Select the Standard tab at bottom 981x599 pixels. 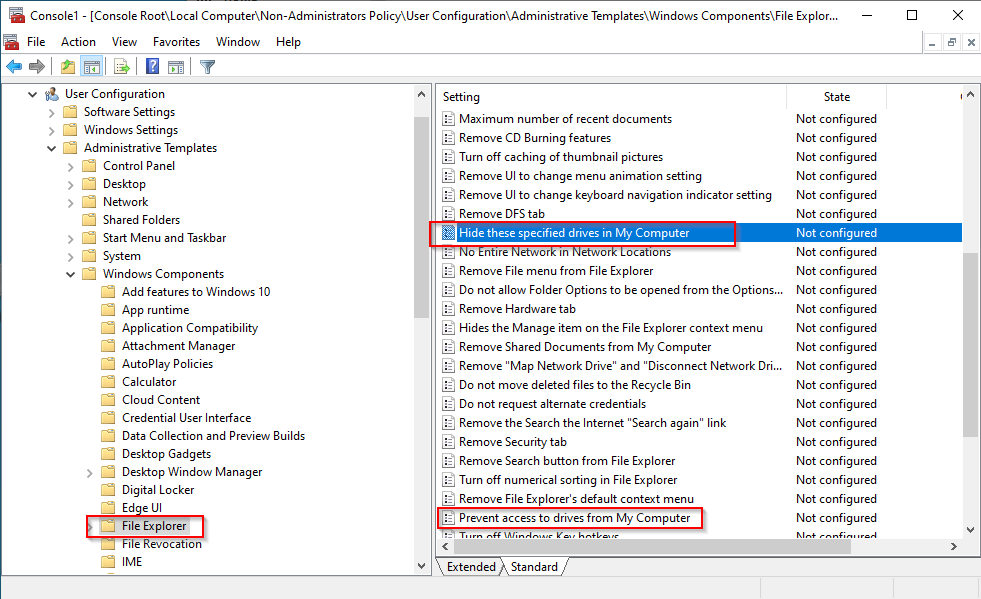coord(534,567)
